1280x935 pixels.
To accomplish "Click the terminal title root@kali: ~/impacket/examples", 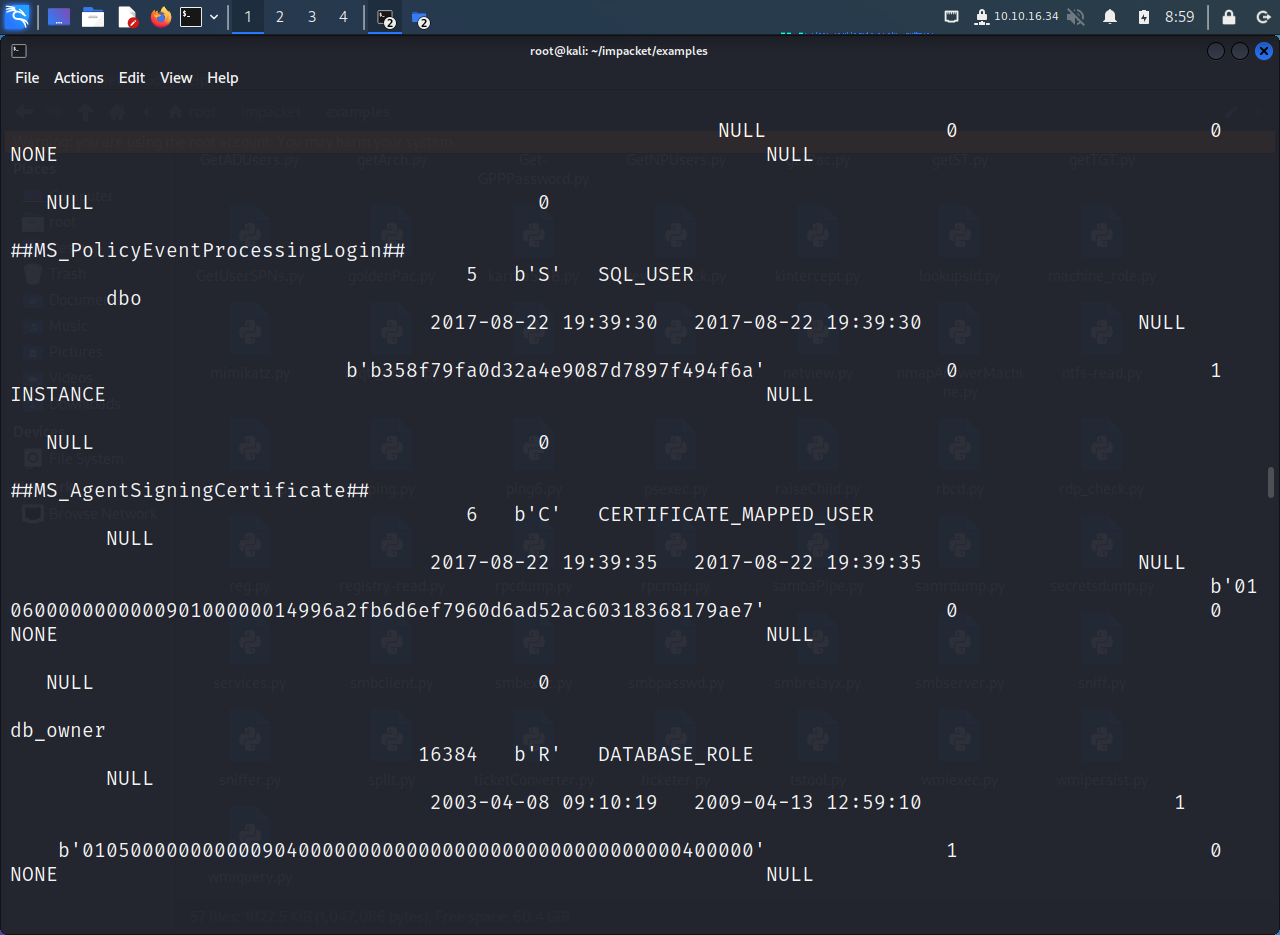I will [x=619, y=51].
